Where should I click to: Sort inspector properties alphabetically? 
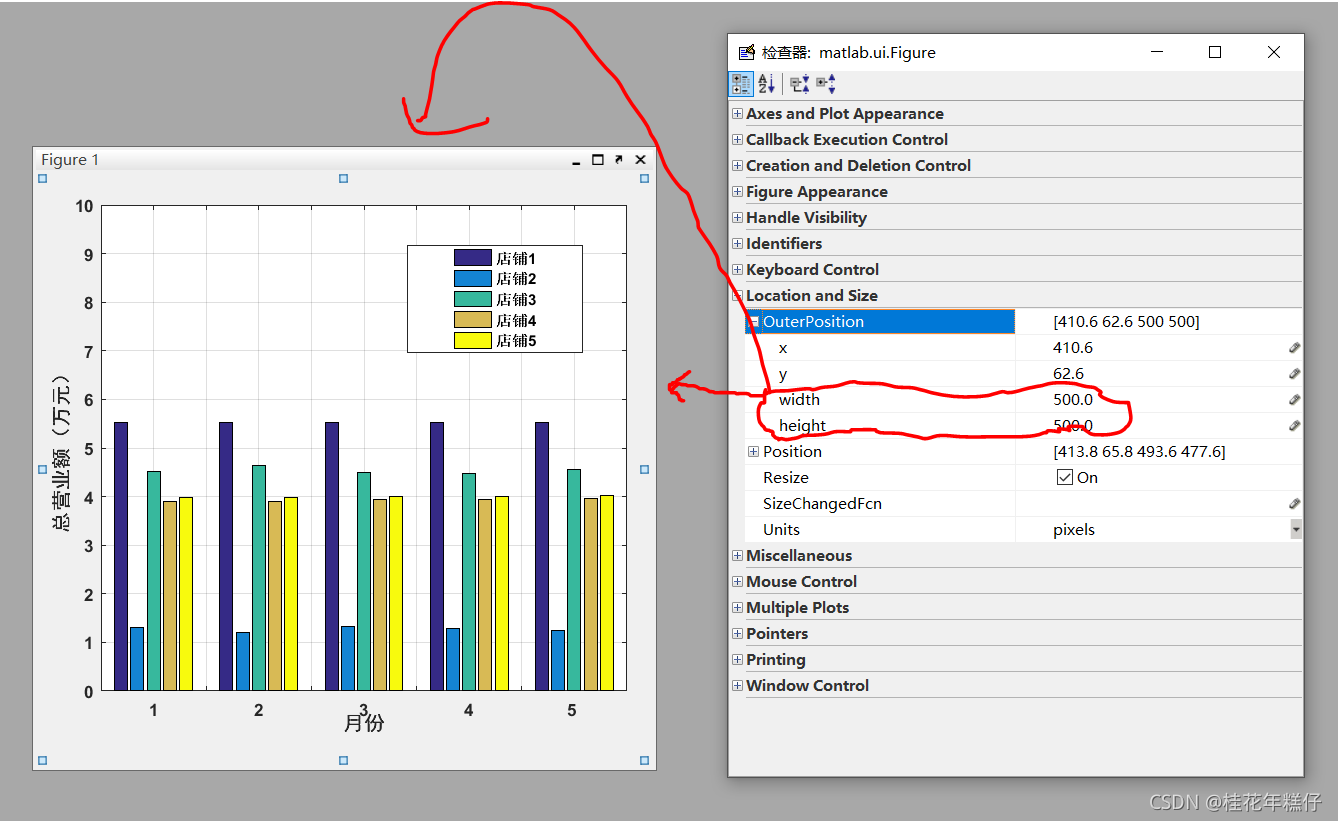tap(767, 84)
